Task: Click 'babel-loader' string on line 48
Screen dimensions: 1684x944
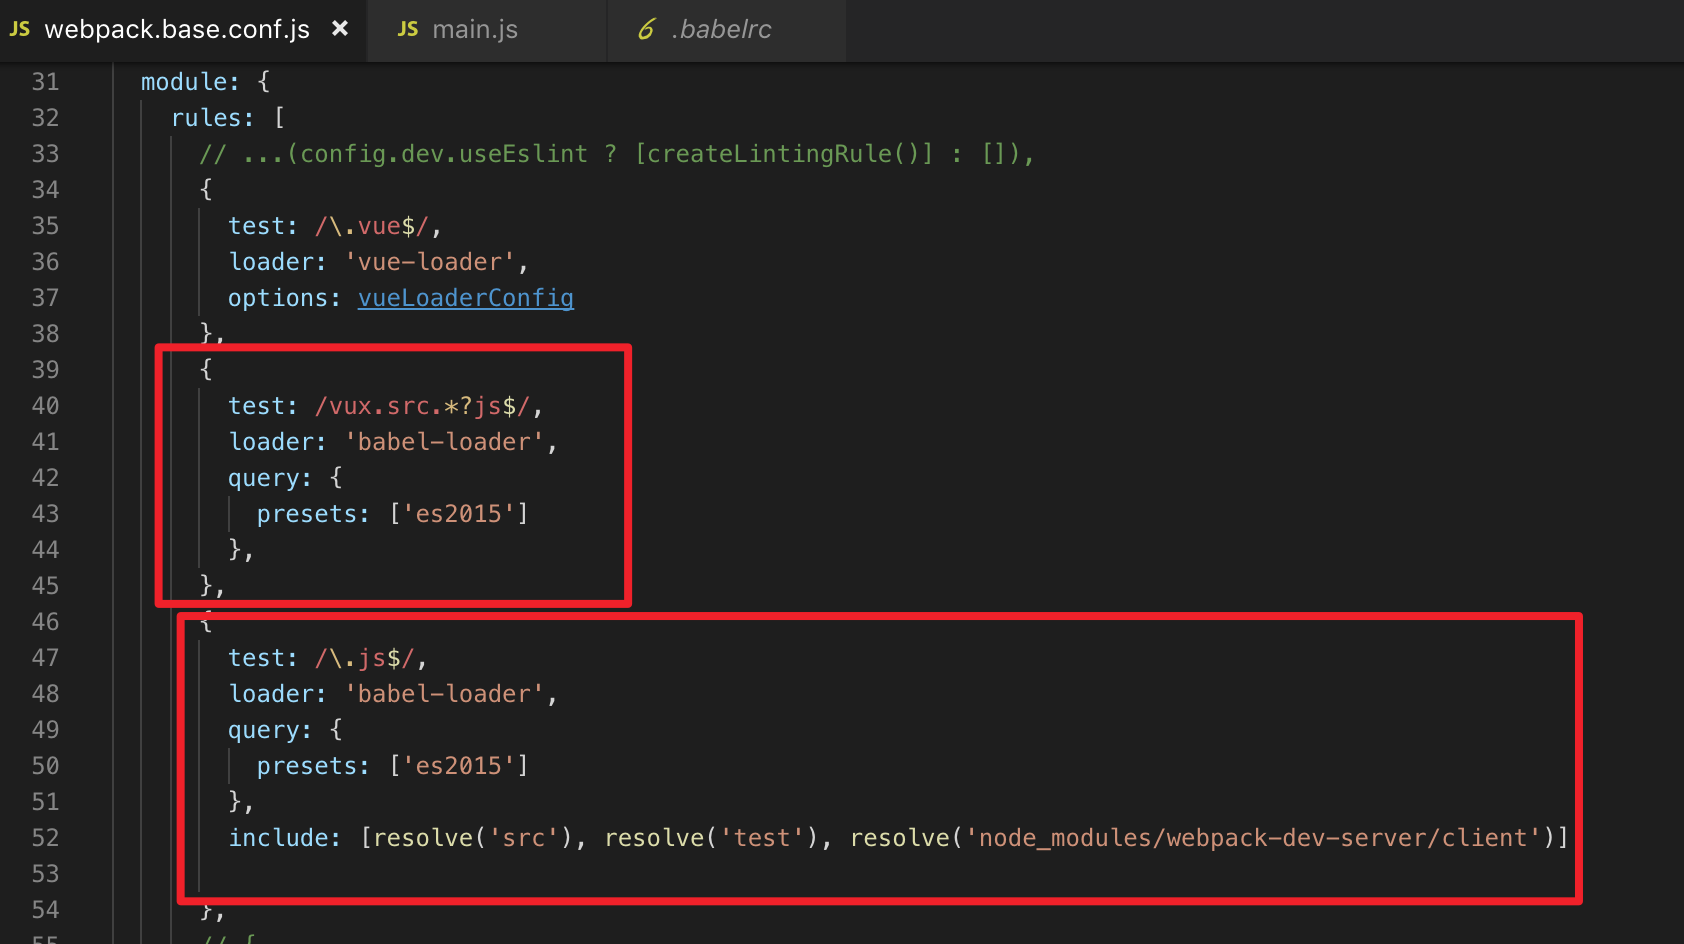Action: click(x=444, y=694)
